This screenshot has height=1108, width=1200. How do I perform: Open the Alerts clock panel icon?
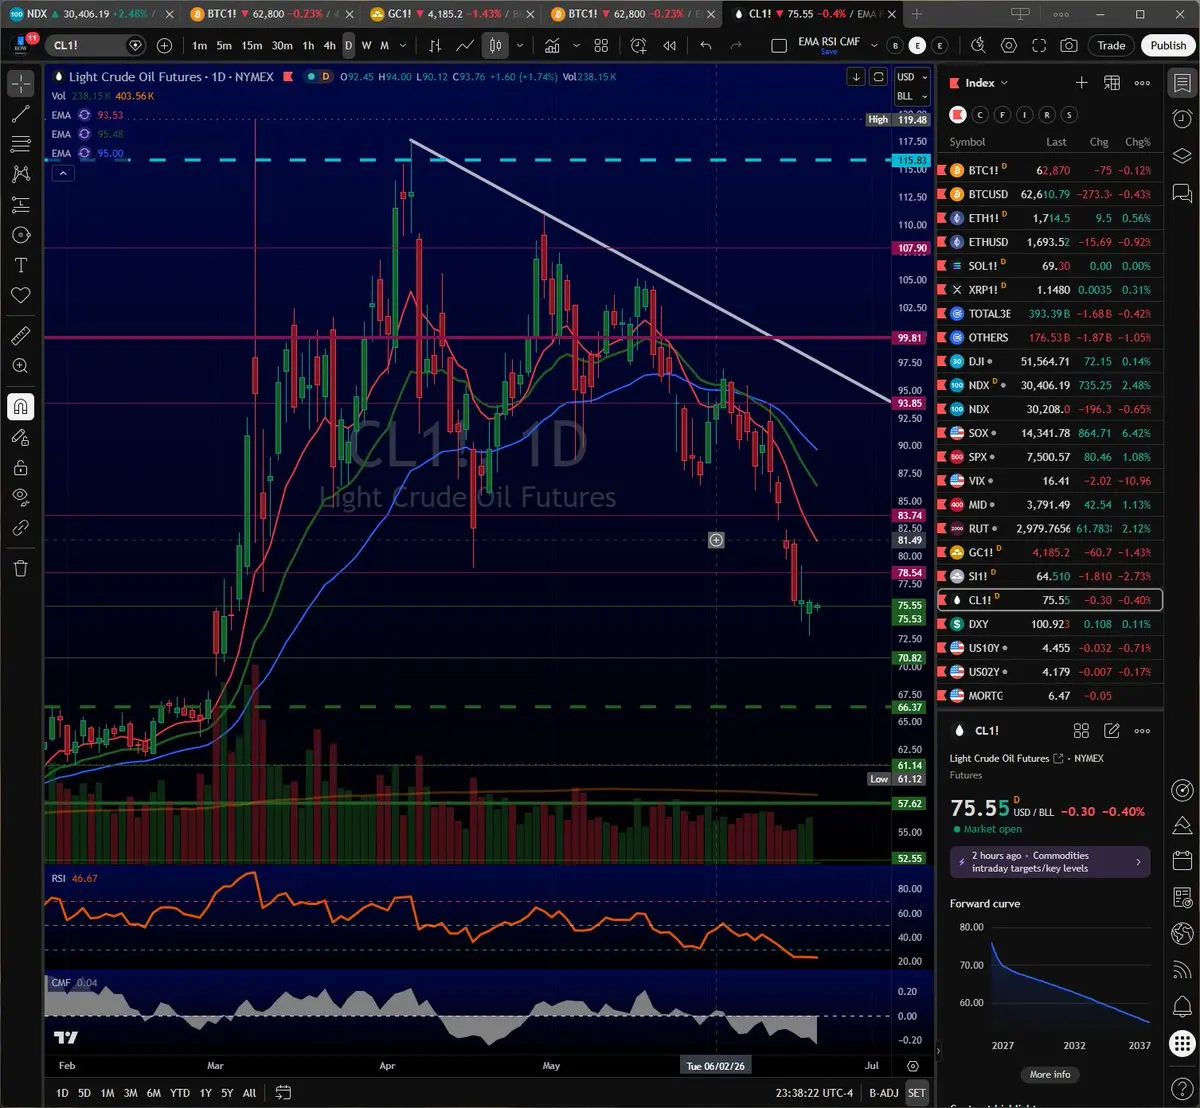1181,119
